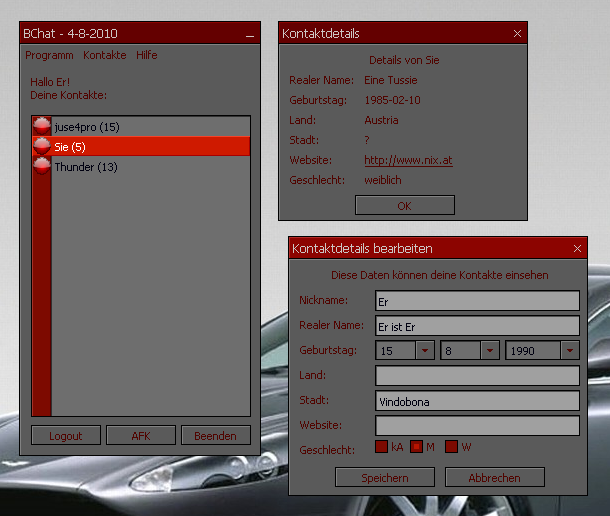Select the M gender option
The height and width of the screenshot is (516, 610).
417,447
